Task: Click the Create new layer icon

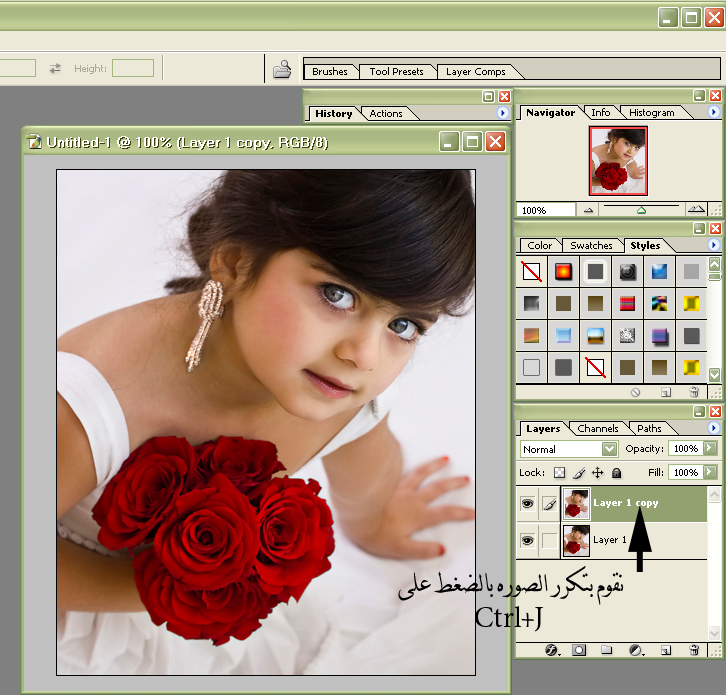Action: pyautogui.click(x=665, y=650)
